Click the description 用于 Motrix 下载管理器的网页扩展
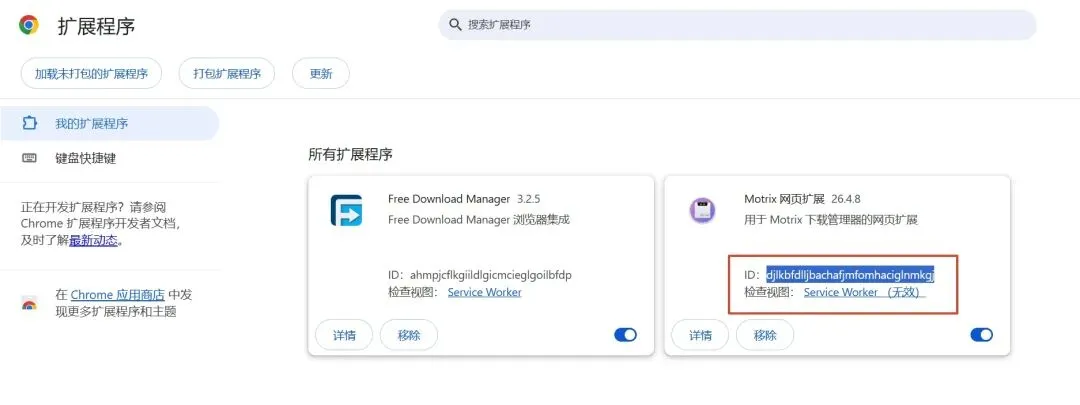This screenshot has height=405, width=1080. 831,220
